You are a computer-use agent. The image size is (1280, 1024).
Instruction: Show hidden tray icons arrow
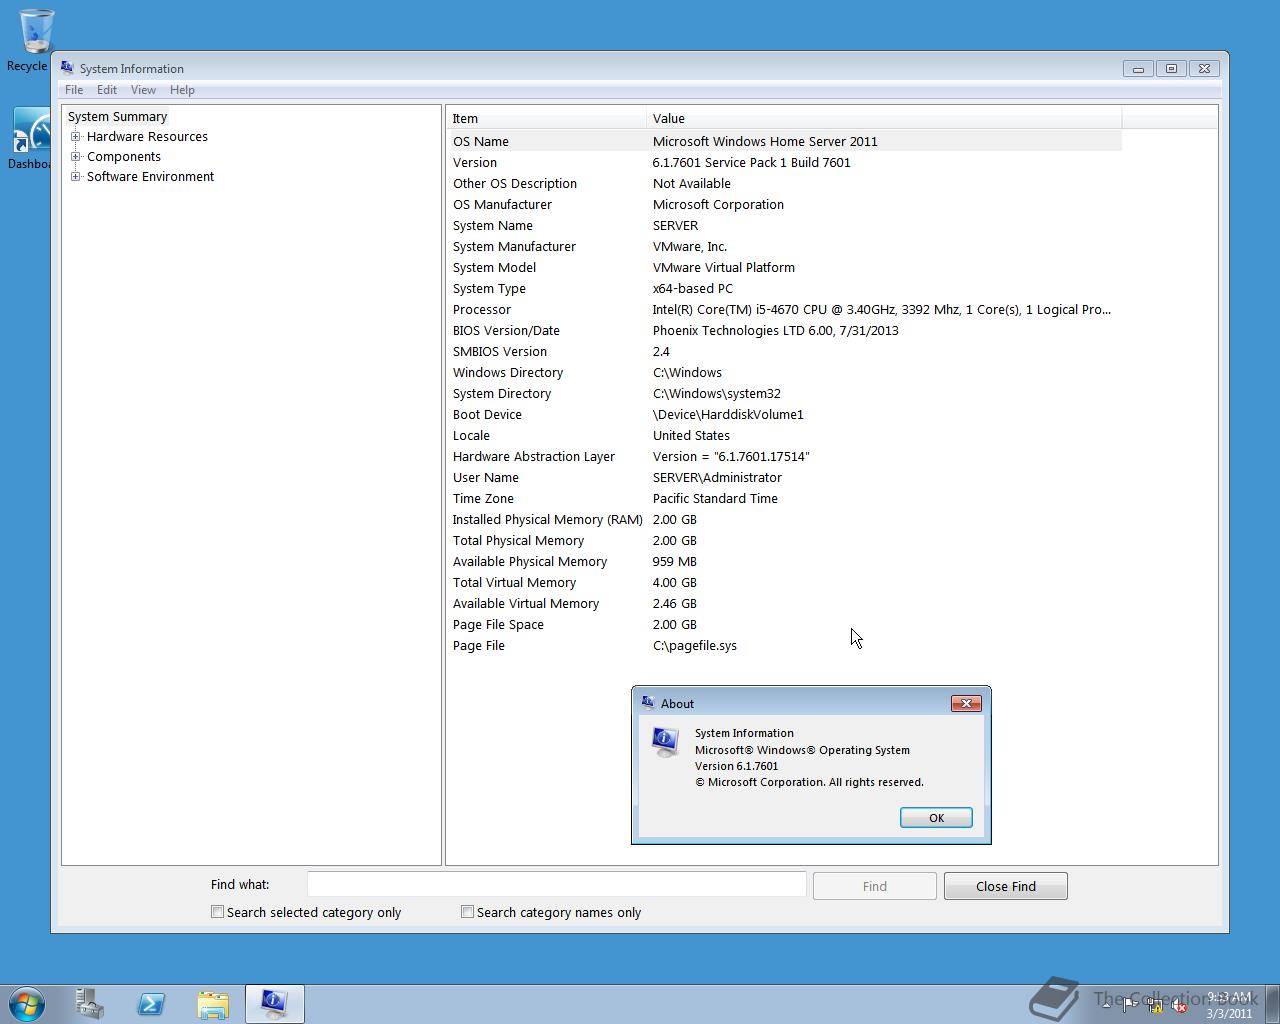[1105, 1007]
